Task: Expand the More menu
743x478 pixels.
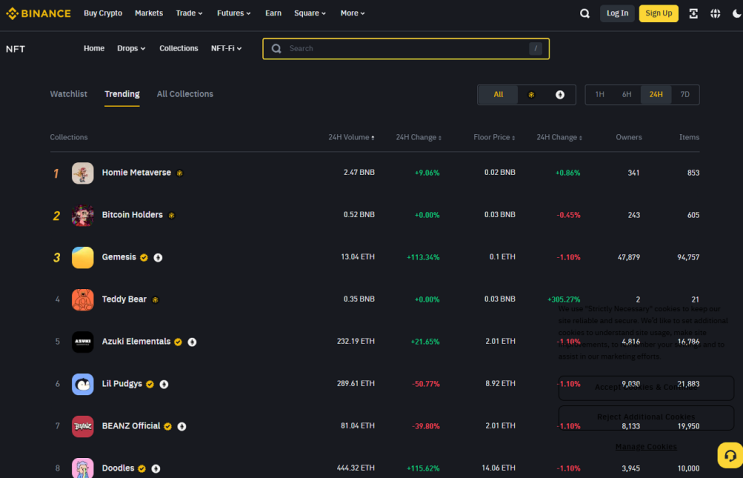Action: click(353, 13)
